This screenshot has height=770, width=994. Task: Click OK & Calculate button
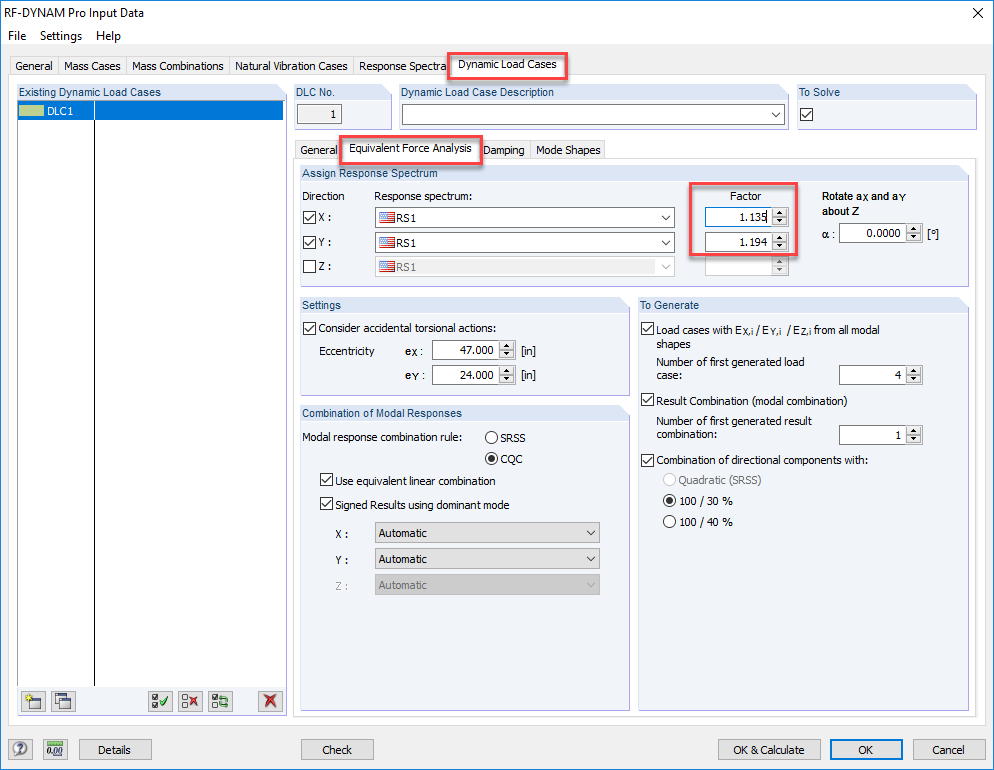pyautogui.click(x=769, y=750)
